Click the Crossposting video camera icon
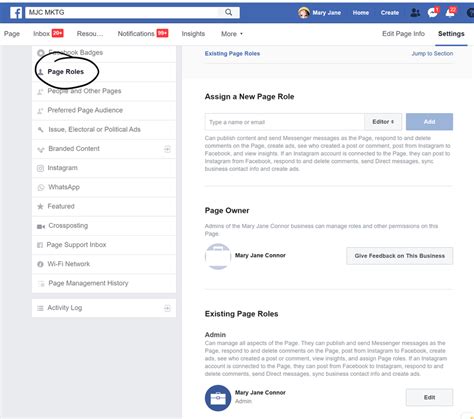 tap(41, 226)
